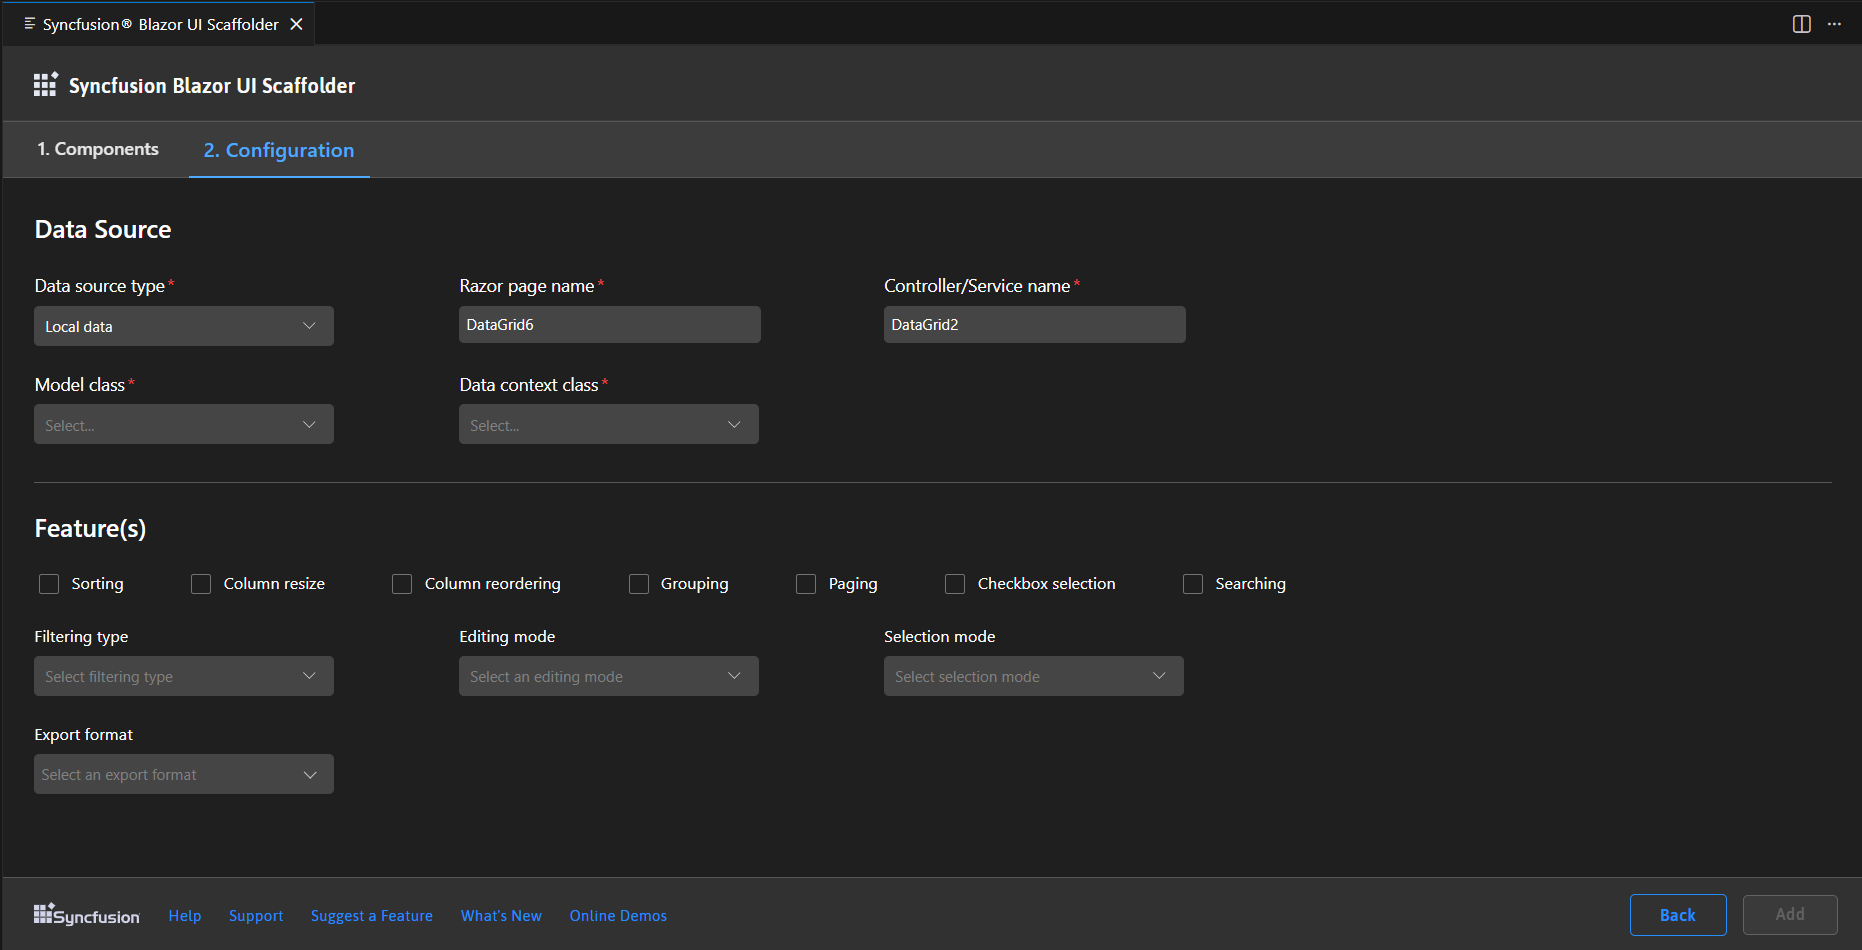Open the Online Demos link
1862x950 pixels.
(x=618, y=916)
